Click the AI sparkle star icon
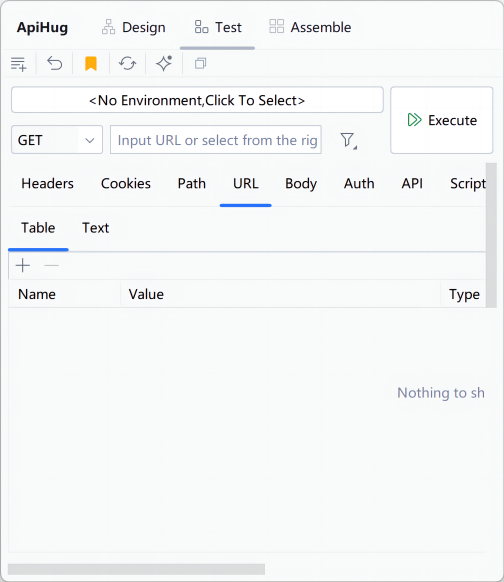 164,63
